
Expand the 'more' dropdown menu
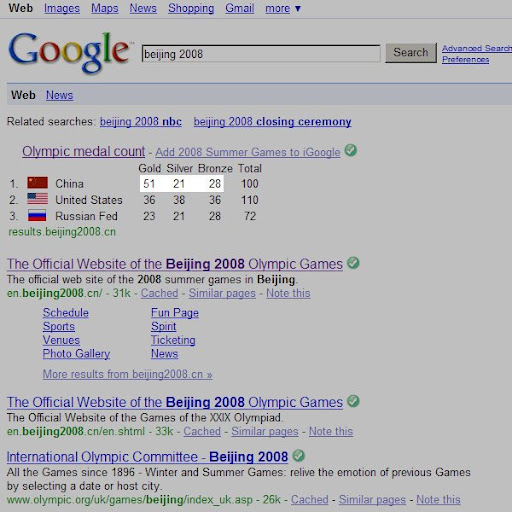(x=283, y=8)
